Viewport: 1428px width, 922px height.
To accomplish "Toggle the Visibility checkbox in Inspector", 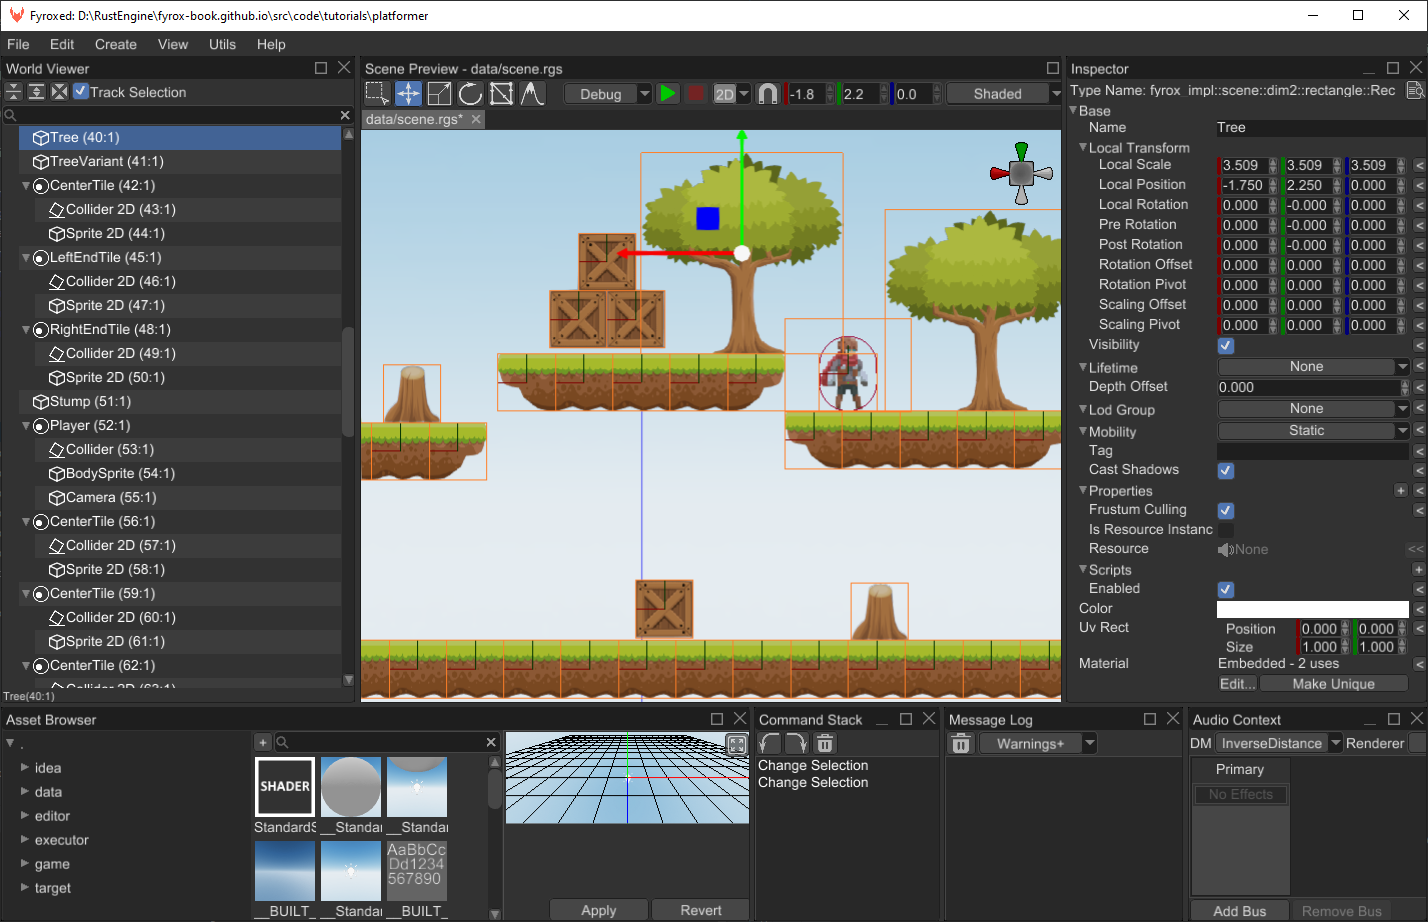I will (x=1226, y=345).
